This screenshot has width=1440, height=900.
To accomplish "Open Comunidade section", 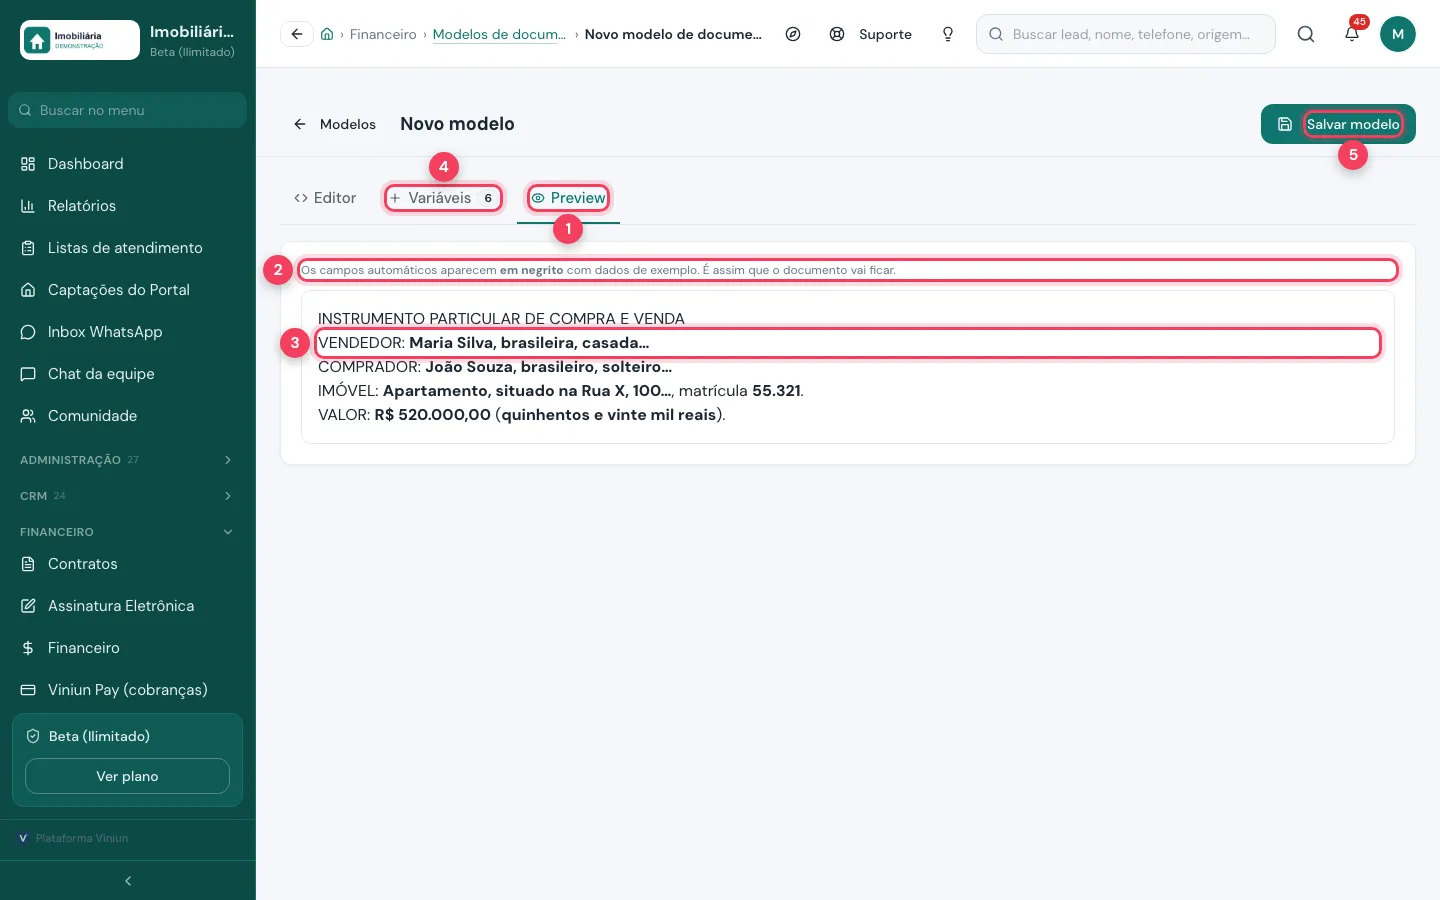I will coord(127,416).
